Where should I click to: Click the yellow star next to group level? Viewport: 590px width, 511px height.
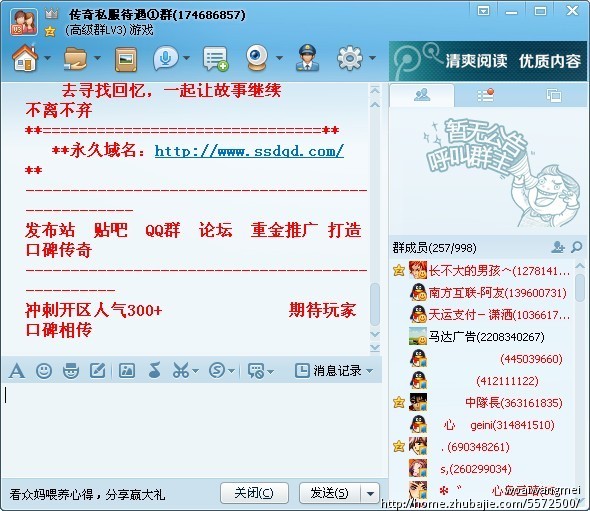click(x=50, y=31)
